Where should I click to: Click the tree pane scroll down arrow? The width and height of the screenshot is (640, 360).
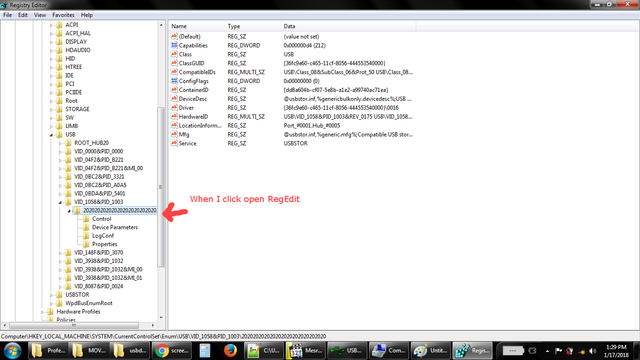tap(161, 318)
